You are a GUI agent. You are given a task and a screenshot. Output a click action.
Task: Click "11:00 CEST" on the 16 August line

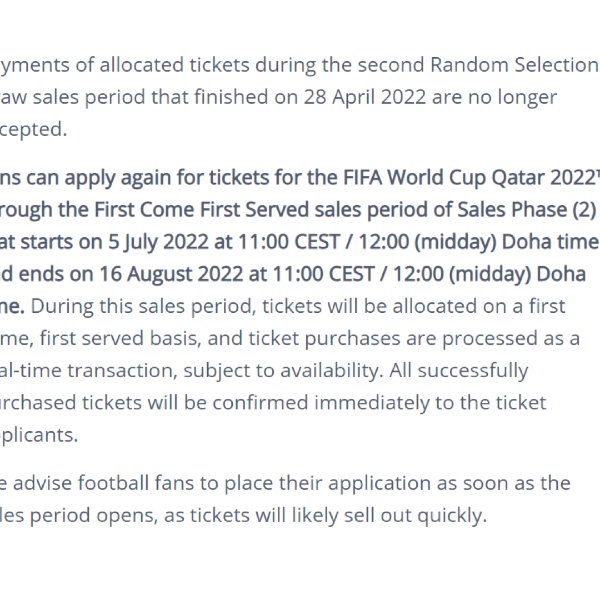[323, 274]
